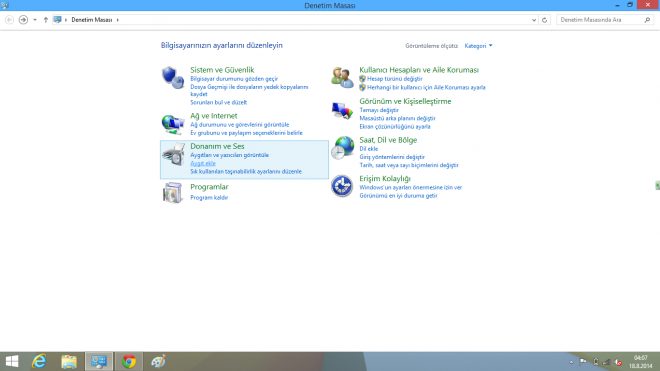The image size is (660, 371).
Task: Click Görünümü en iyi duruma getir link
Action: click(x=398, y=196)
